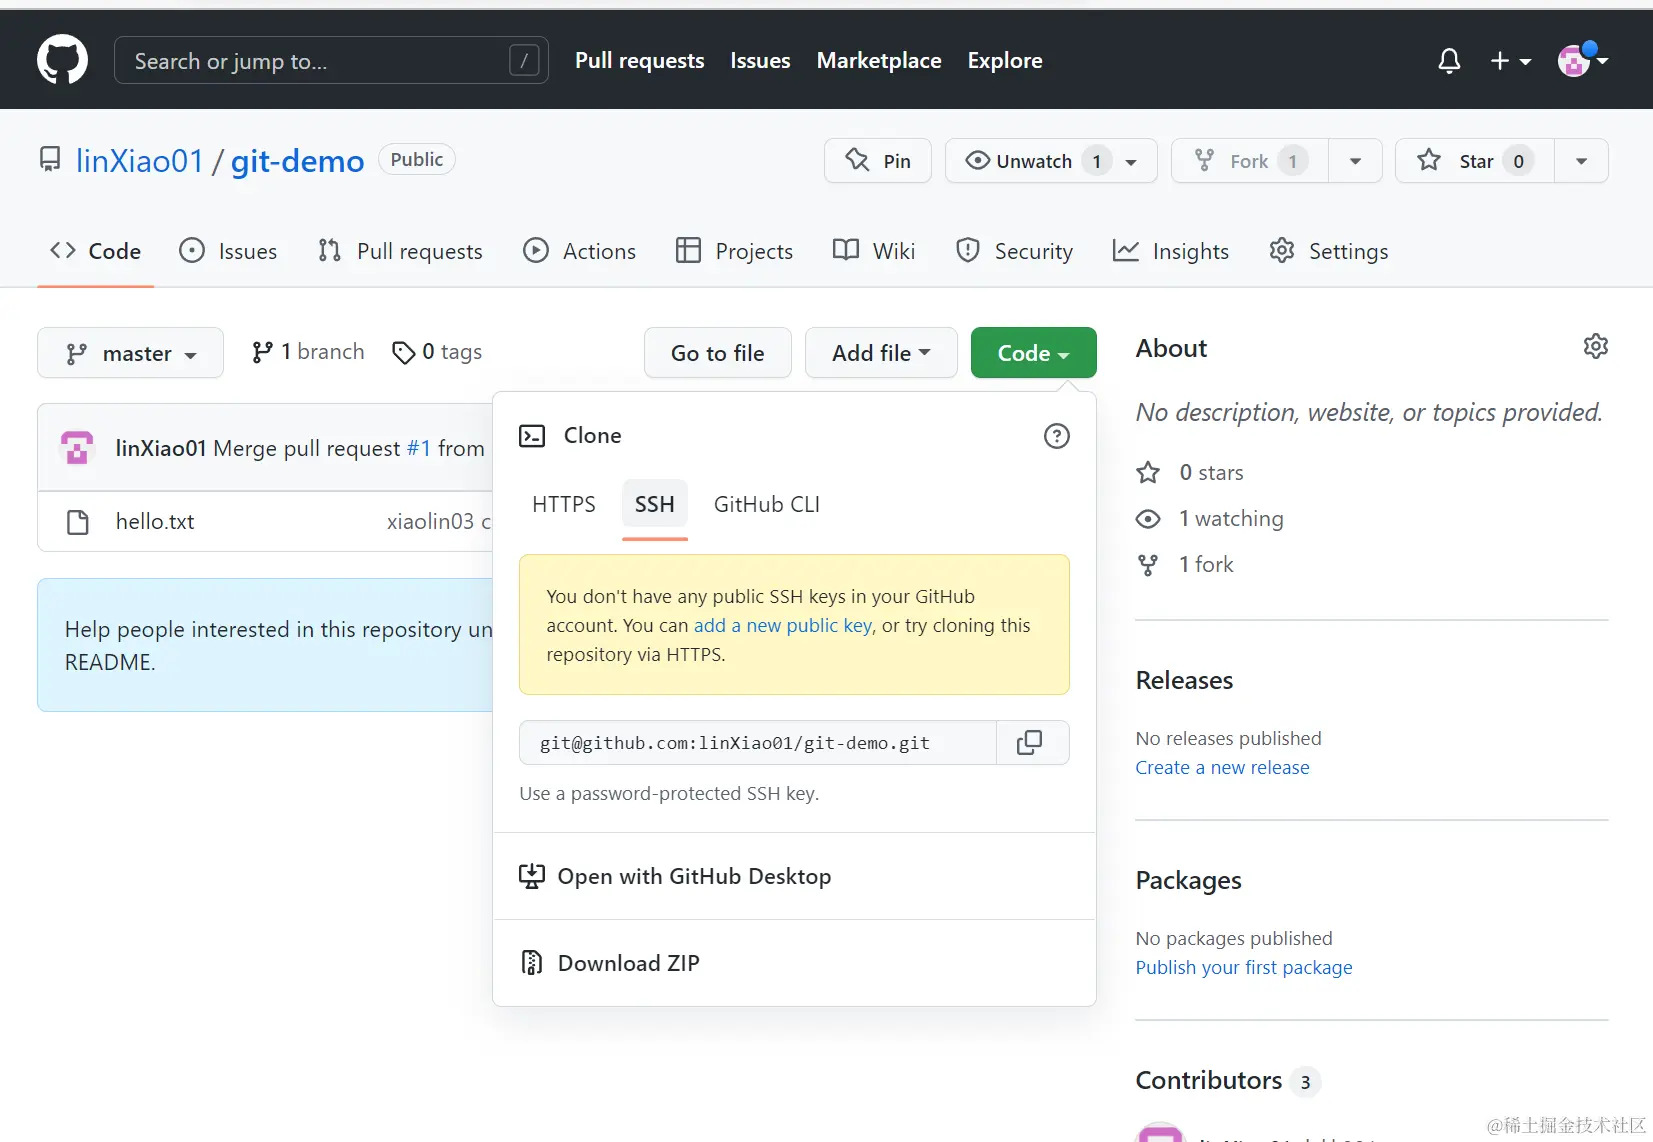Open the 1 fork link
Image resolution: width=1653 pixels, height=1142 pixels.
[x=1186, y=565]
